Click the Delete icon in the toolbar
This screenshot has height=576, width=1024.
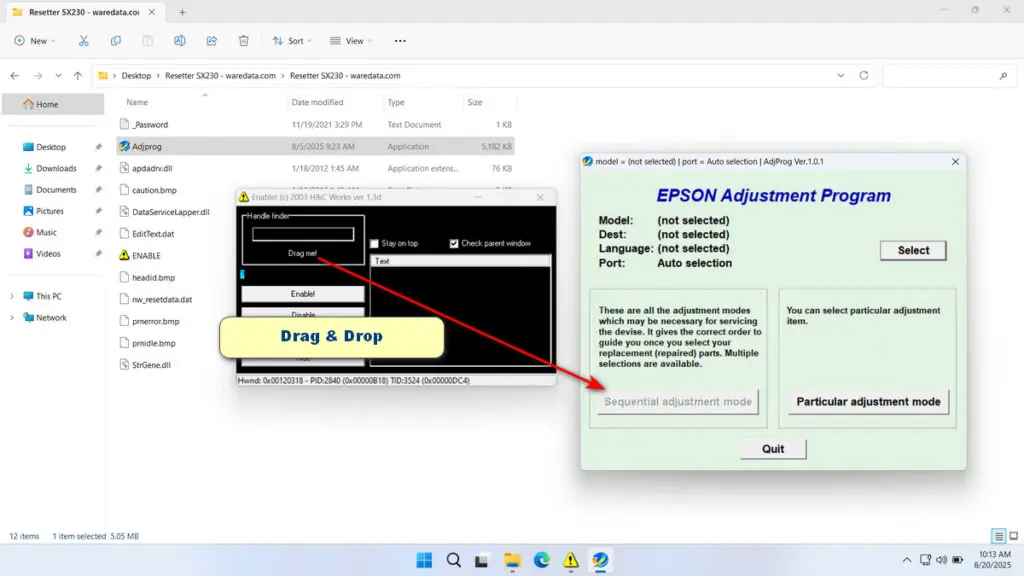tap(243, 40)
